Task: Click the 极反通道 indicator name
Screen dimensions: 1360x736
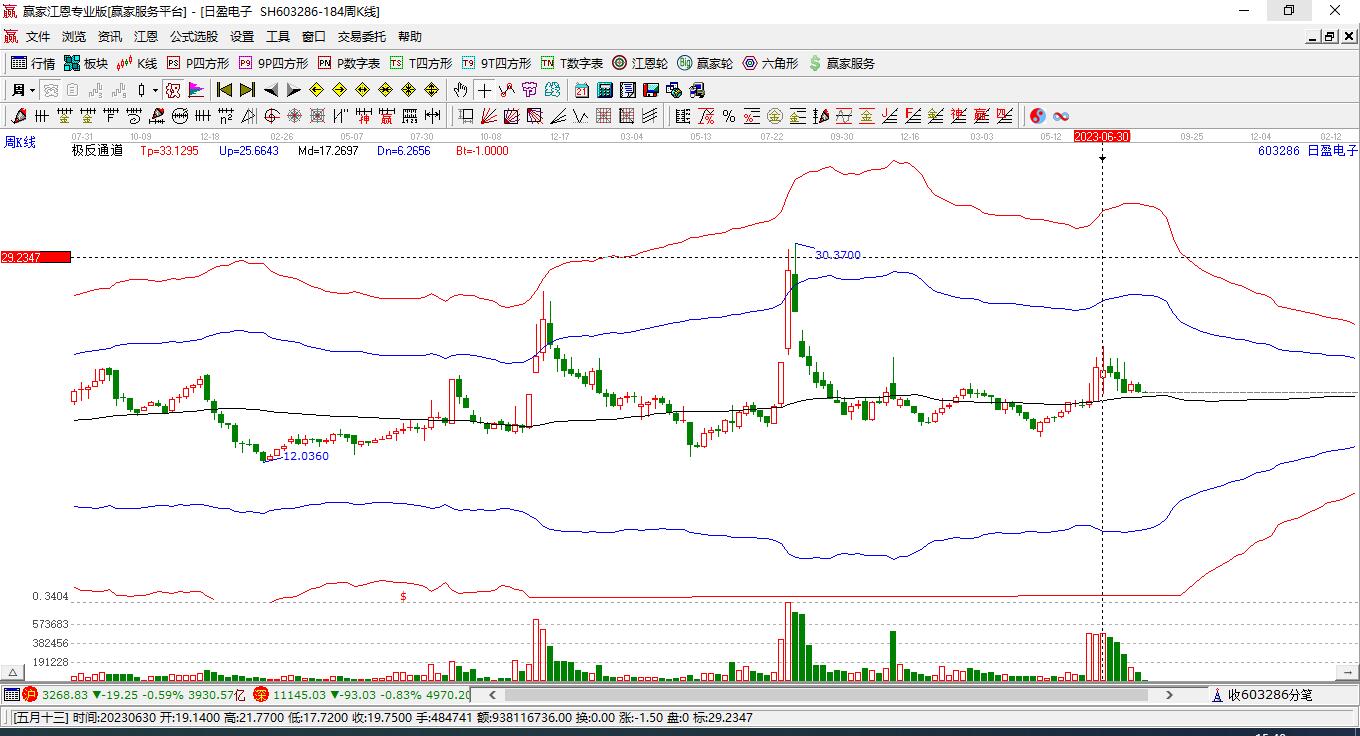Action: (x=97, y=151)
